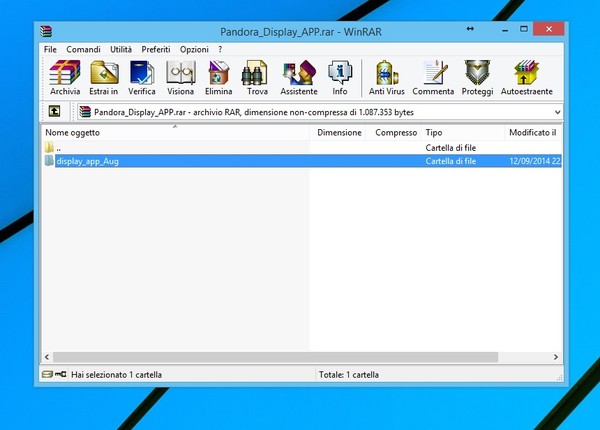Click the Archivia toolbar icon
The width and height of the screenshot is (600, 430).
pos(65,78)
